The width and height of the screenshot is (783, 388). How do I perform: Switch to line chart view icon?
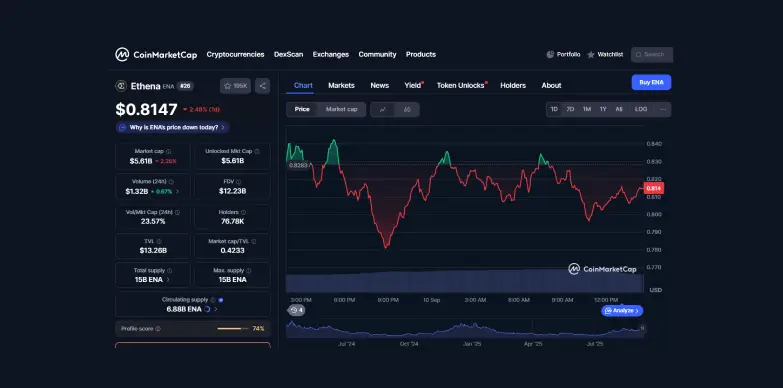[x=383, y=109]
